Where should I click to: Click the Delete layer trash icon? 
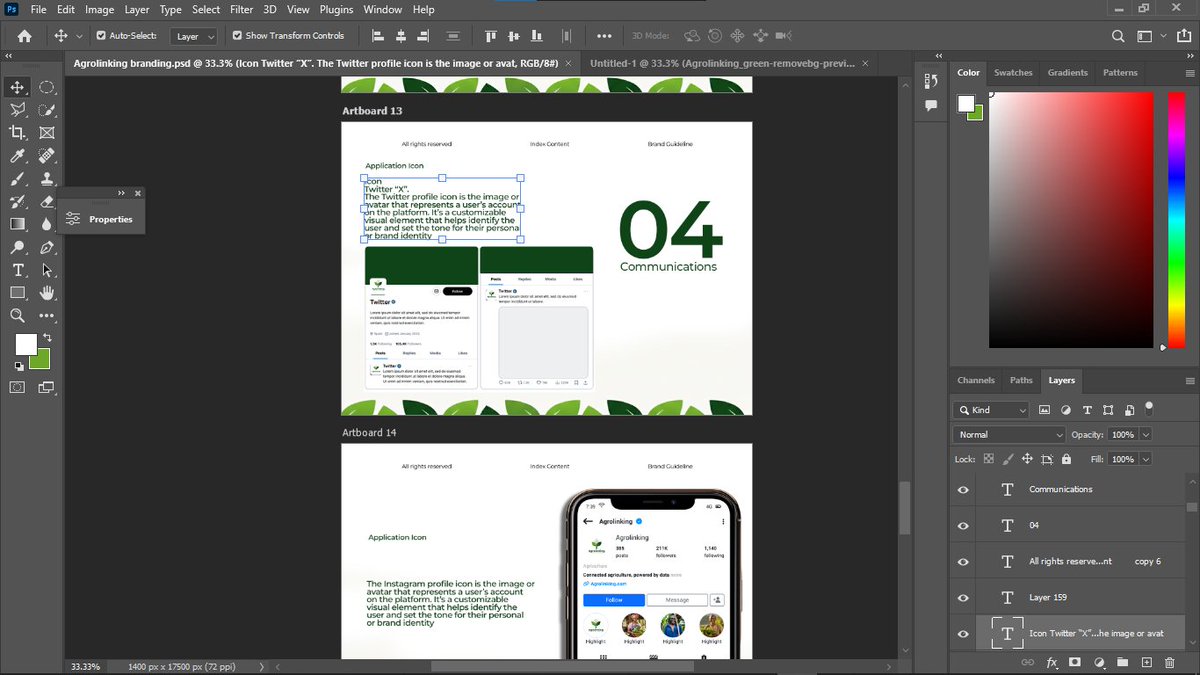point(1171,662)
